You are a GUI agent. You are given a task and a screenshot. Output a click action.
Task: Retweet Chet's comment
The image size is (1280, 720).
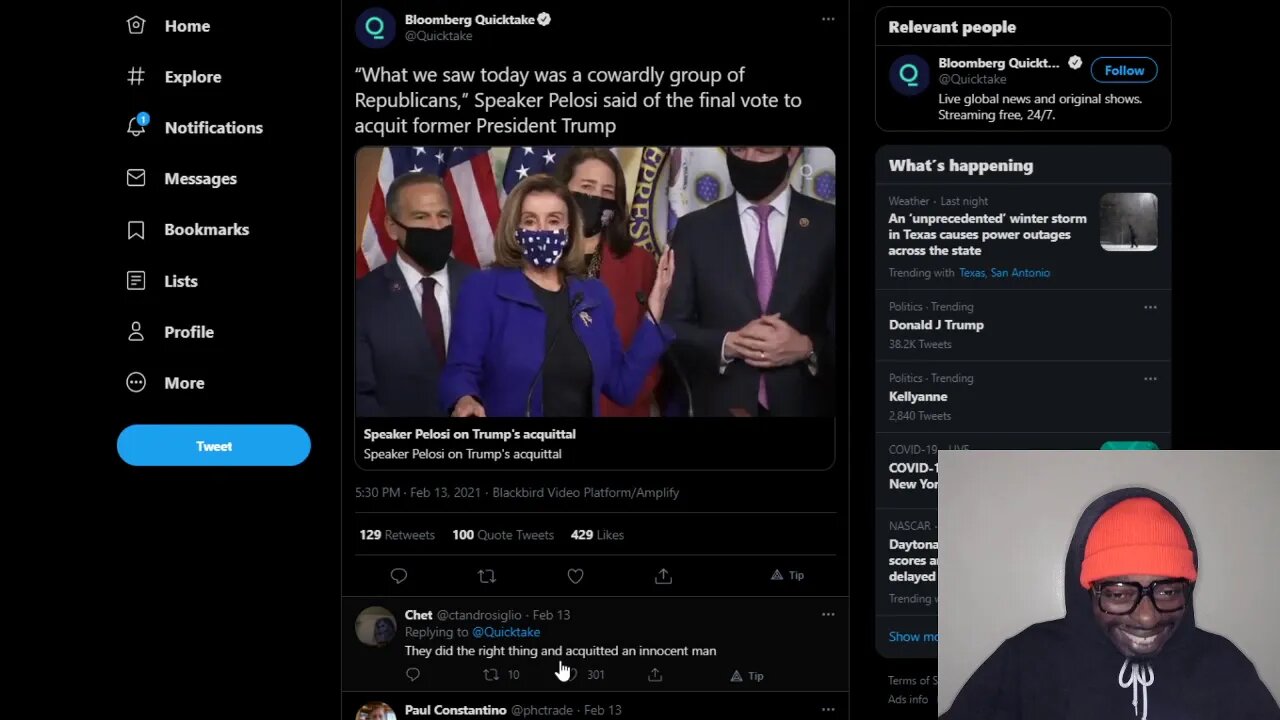491,675
